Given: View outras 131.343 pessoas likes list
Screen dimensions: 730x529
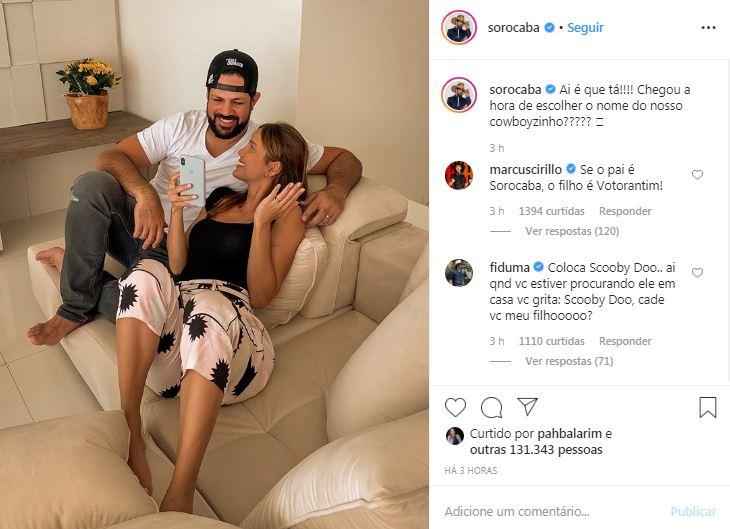Looking at the screenshot, I should point(536,450).
